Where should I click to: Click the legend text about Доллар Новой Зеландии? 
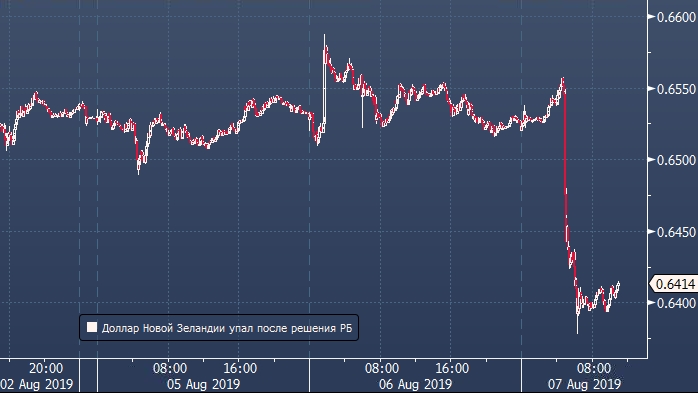coord(227,328)
